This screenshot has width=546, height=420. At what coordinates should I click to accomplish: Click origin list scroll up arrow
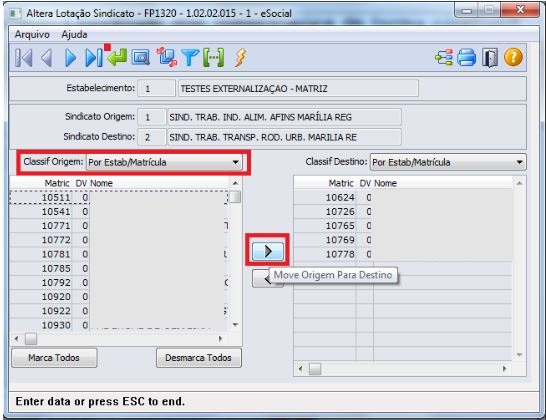[235, 183]
